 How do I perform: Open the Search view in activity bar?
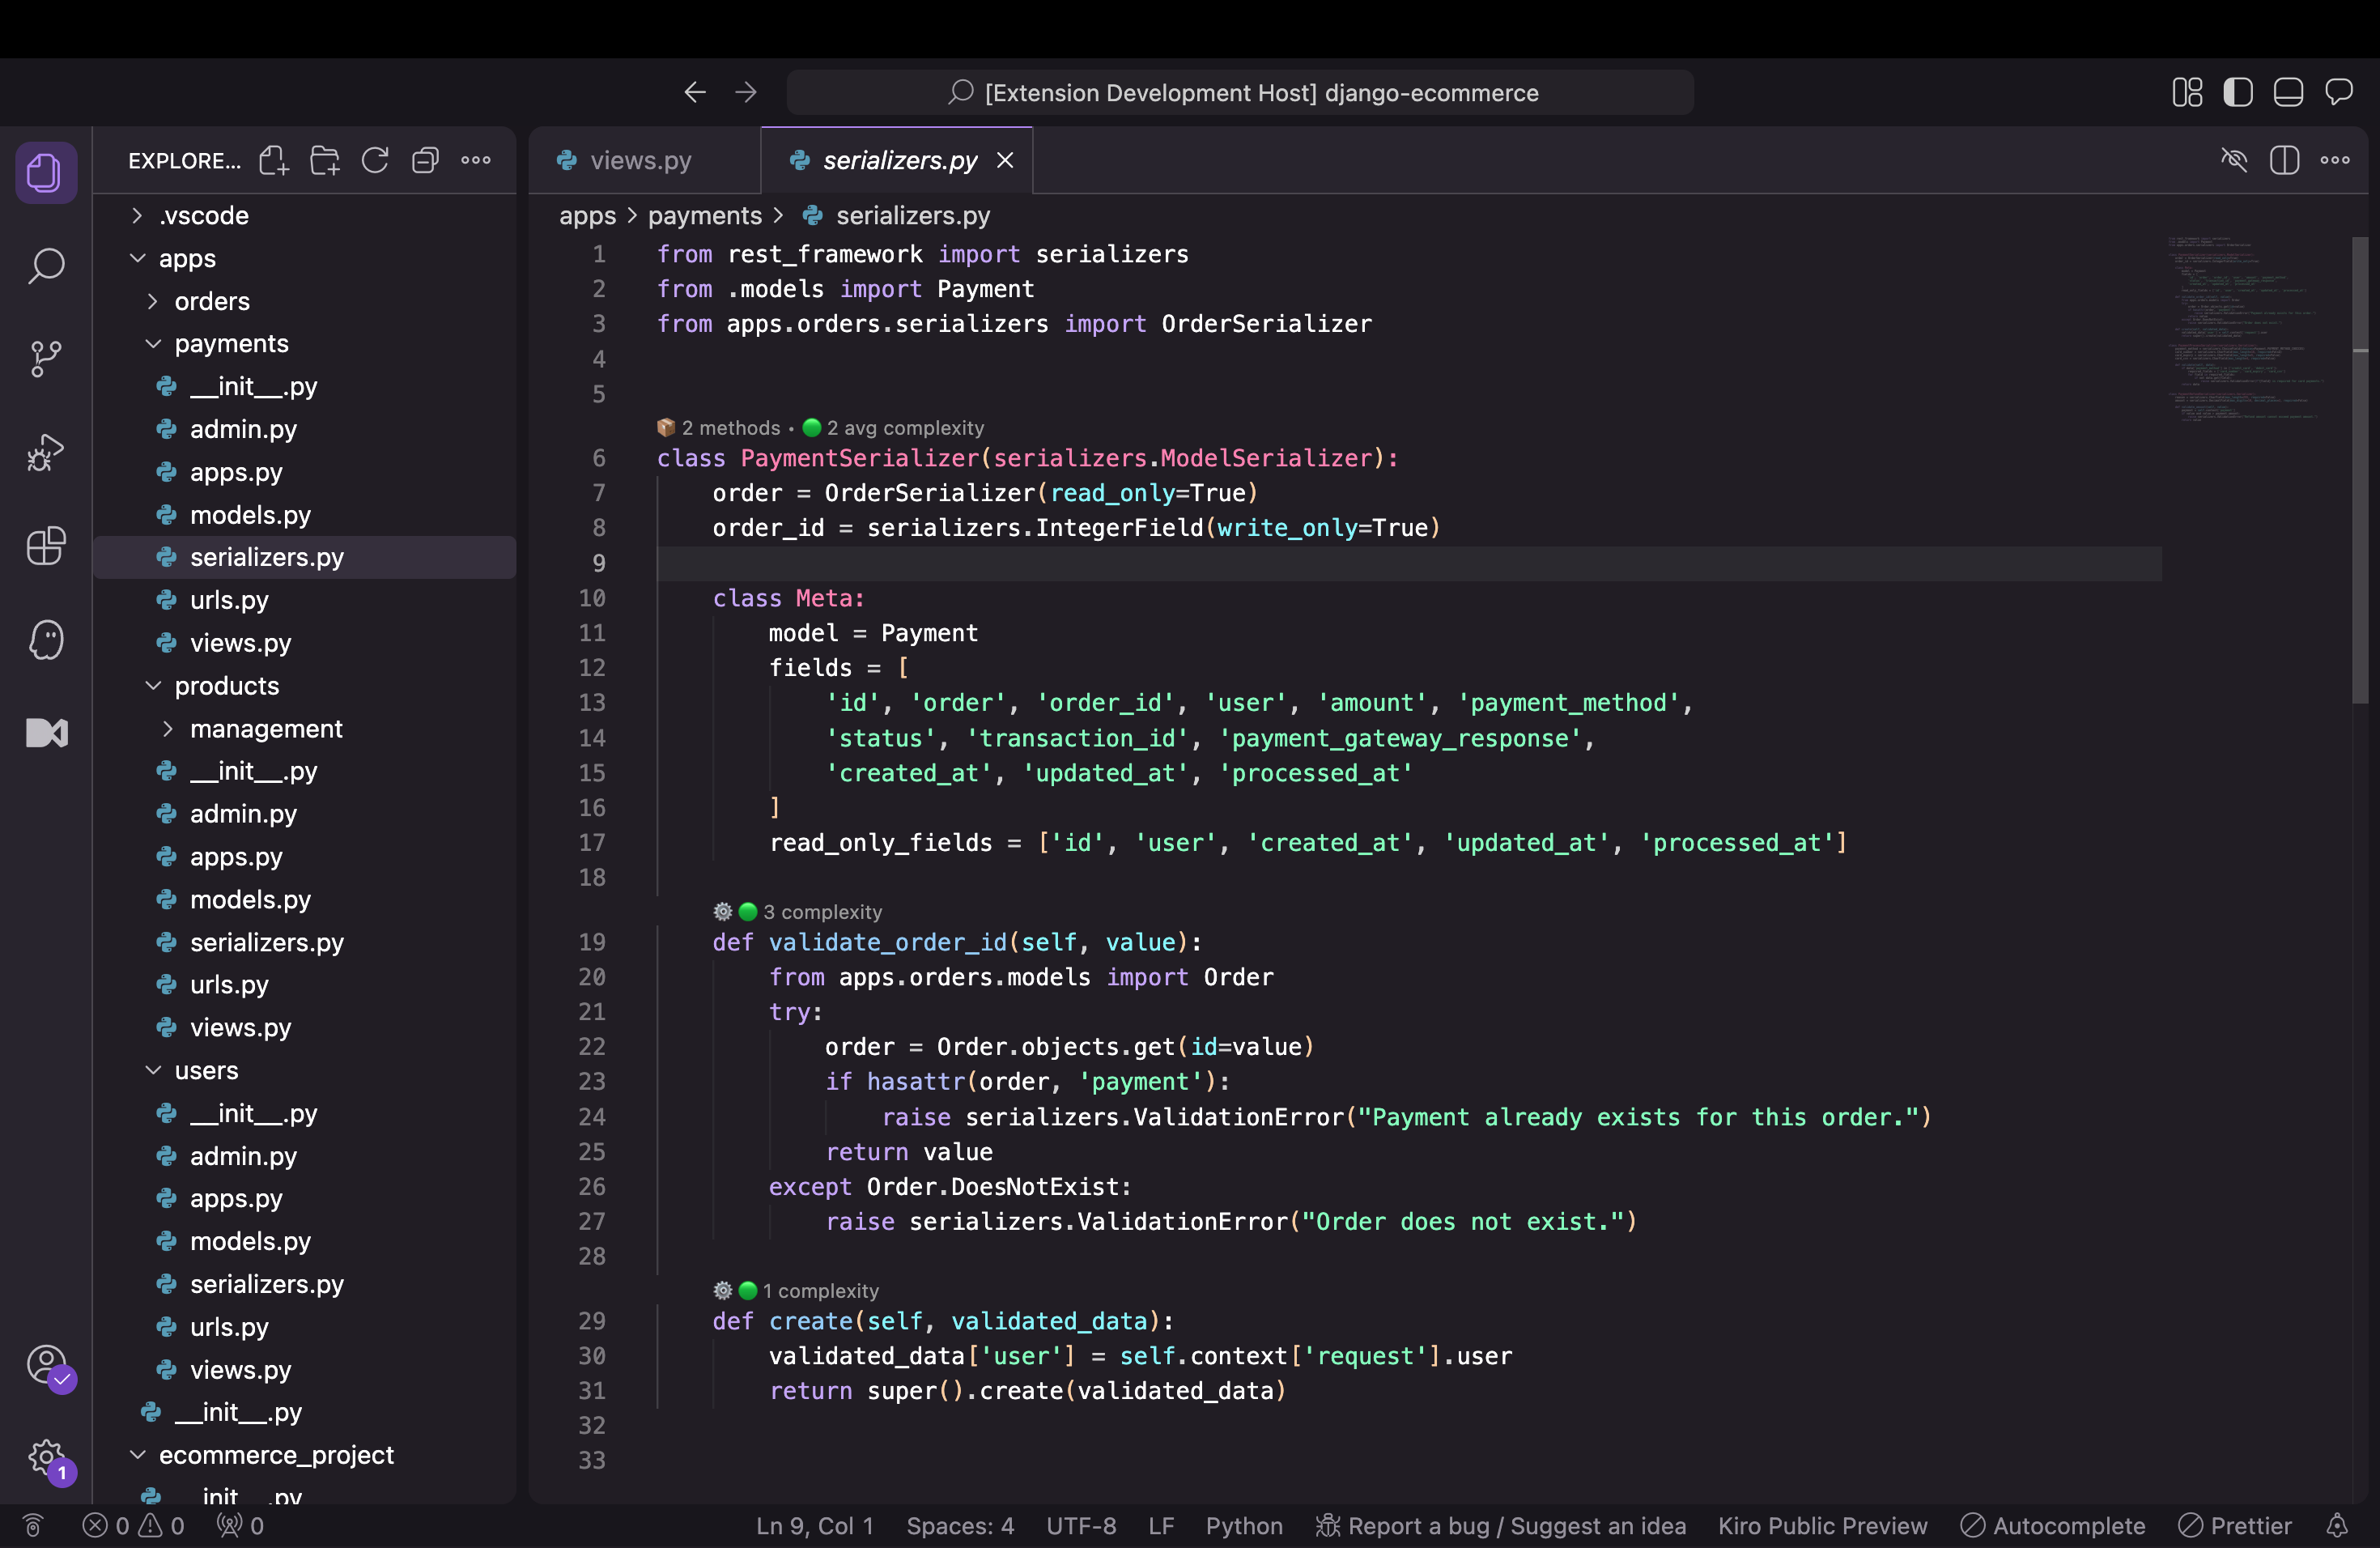tap(46, 266)
